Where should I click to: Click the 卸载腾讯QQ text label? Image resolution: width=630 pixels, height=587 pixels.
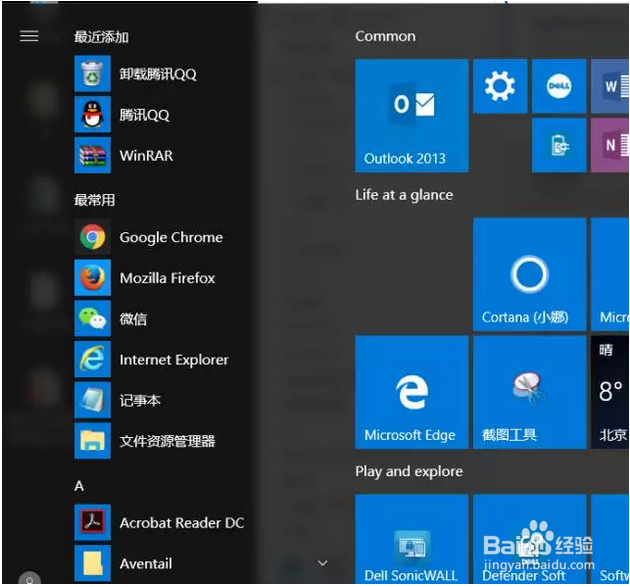point(158,74)
